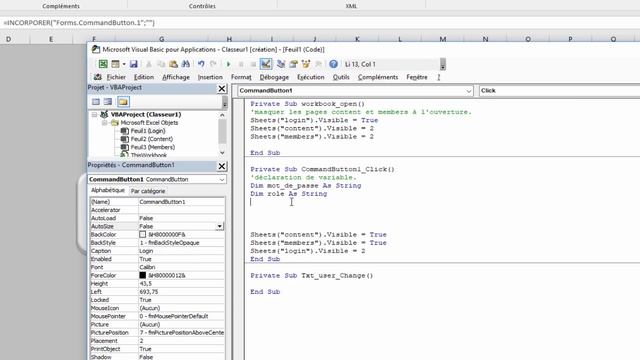640x360 pixels.
Task: Click the Reset stop icon
Action: pos(253,64)
